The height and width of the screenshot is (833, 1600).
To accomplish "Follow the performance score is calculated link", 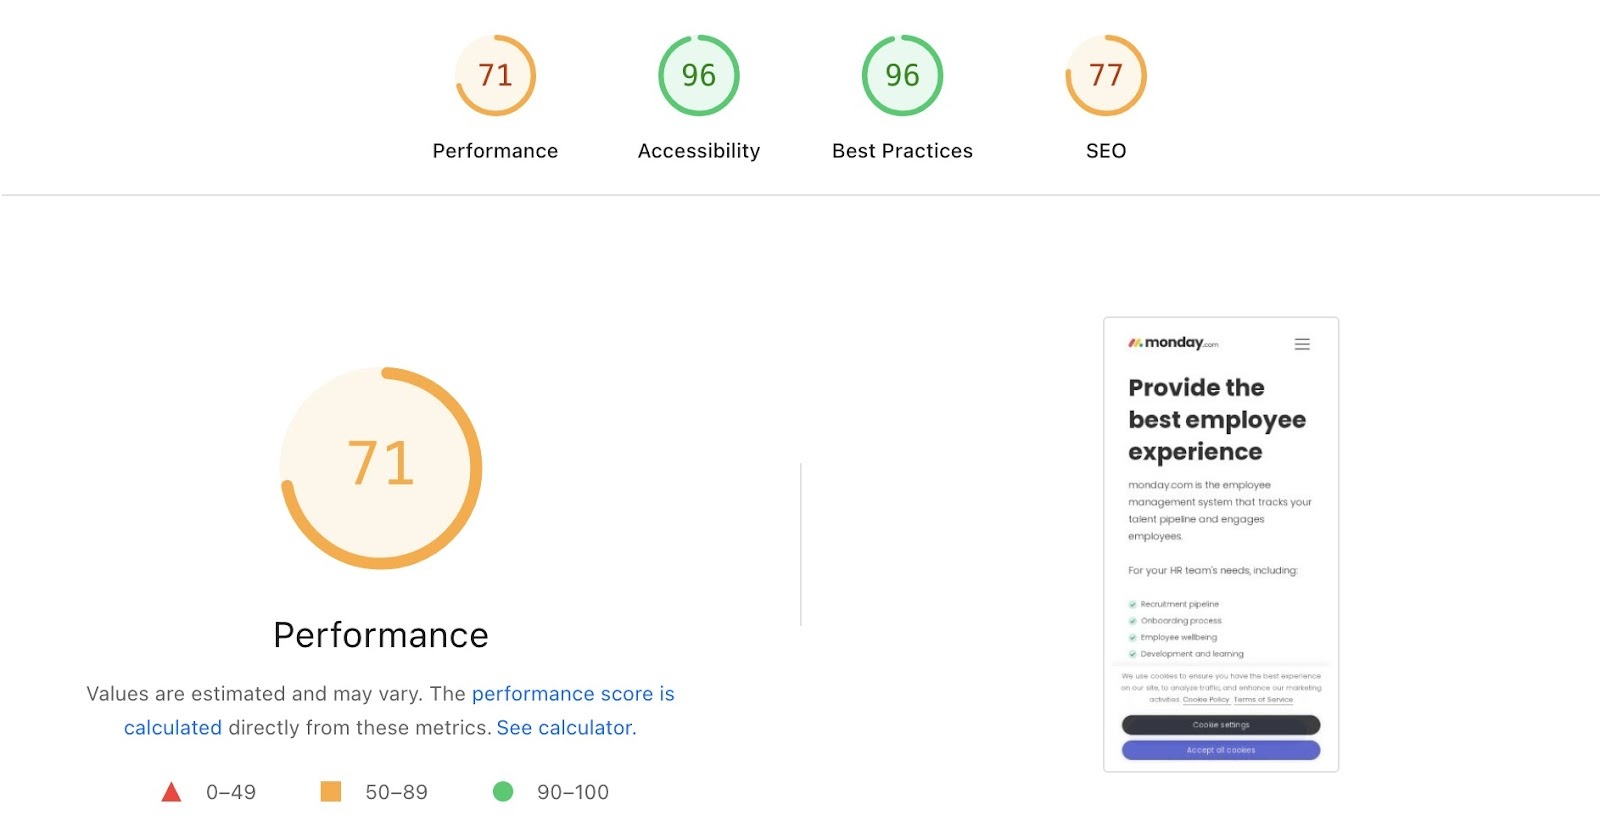I will 573,693.
